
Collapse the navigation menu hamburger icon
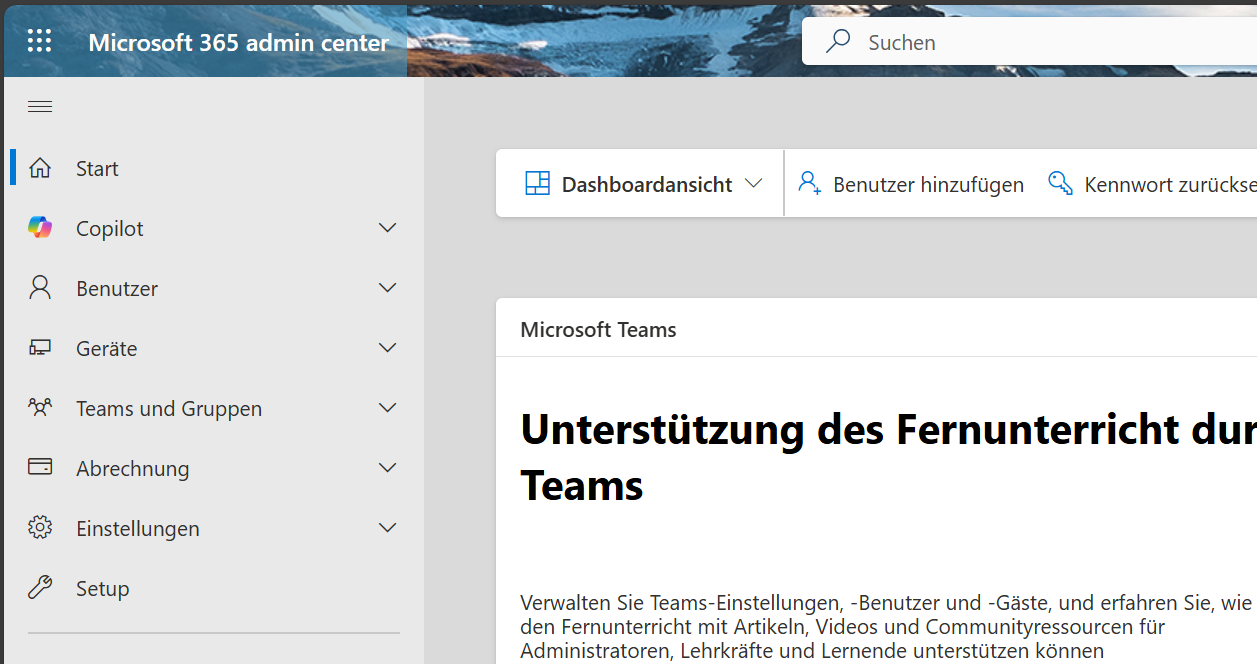(40, 107)
